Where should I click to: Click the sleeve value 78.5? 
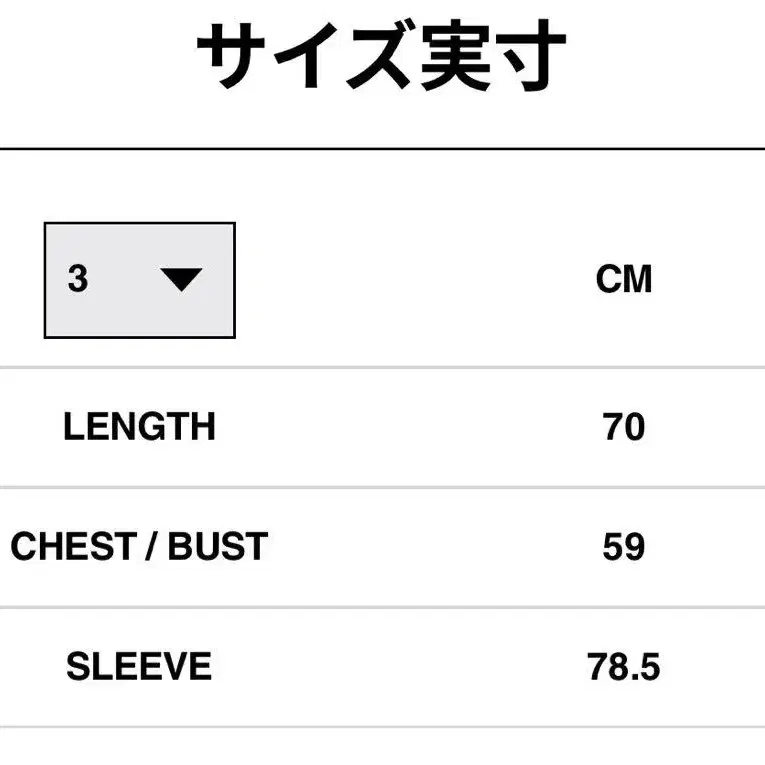(623, 667)
